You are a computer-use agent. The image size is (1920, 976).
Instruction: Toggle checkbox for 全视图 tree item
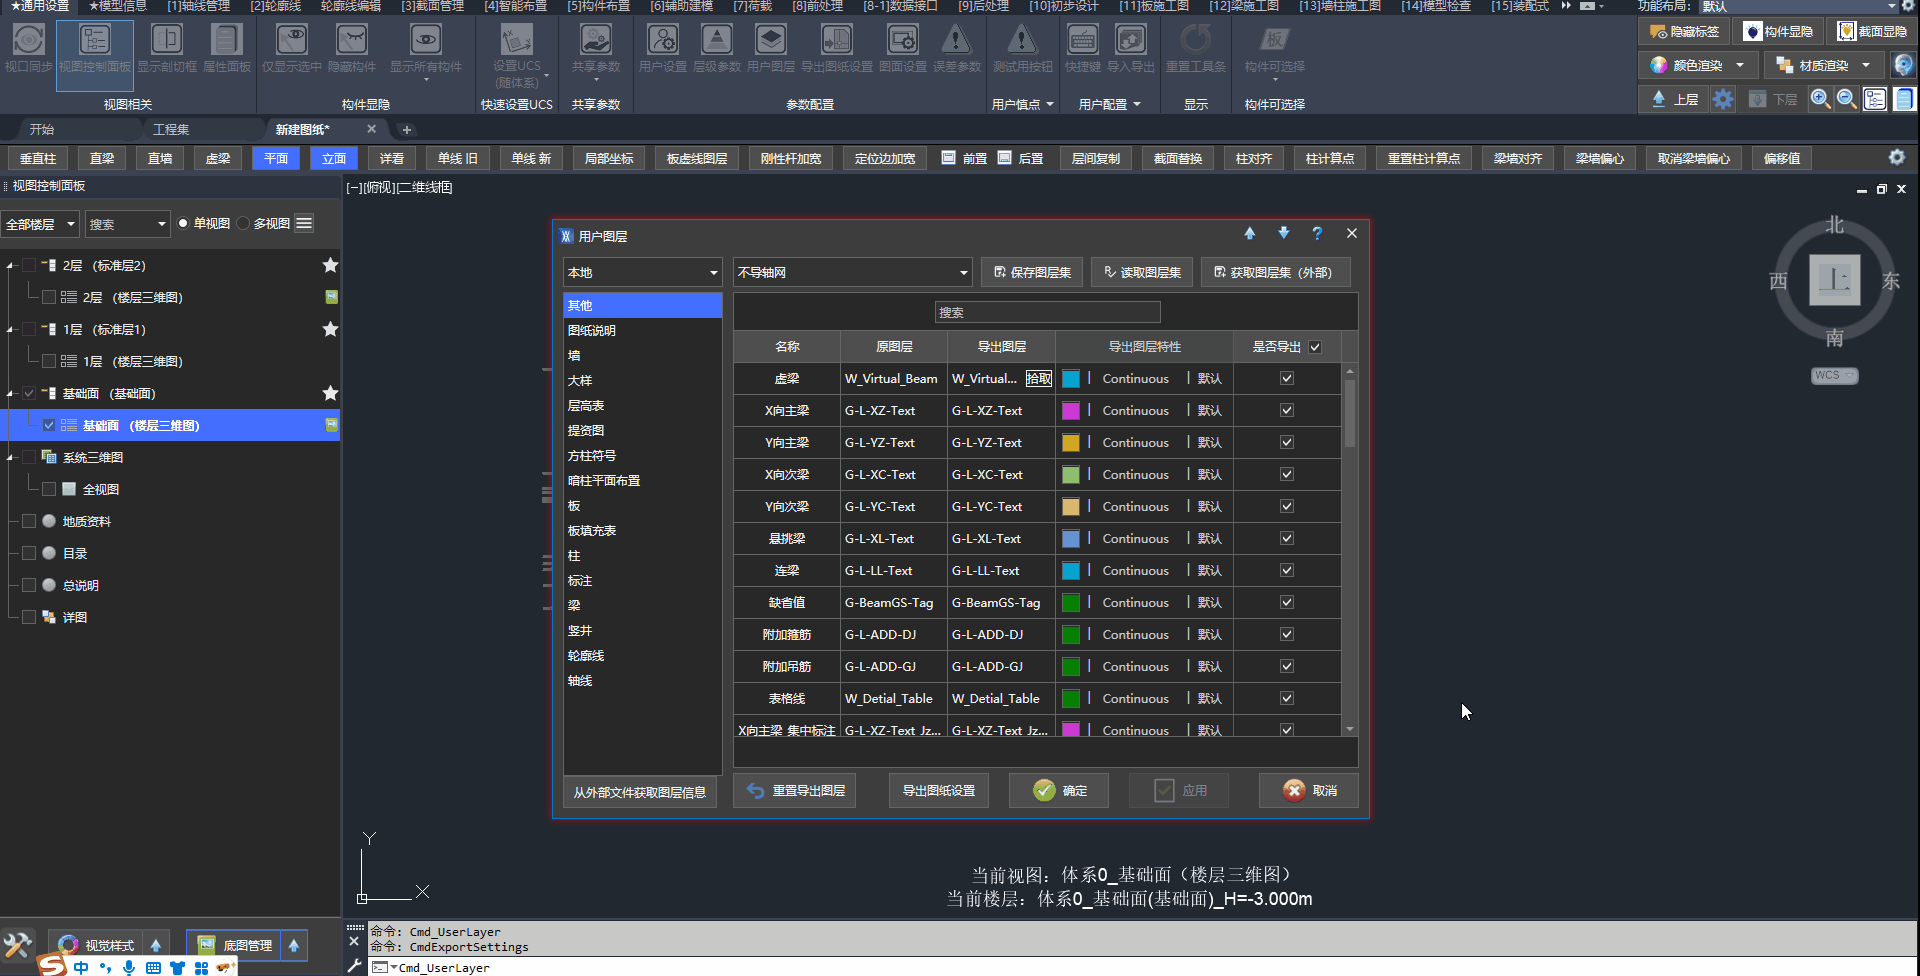coord(49,490)
